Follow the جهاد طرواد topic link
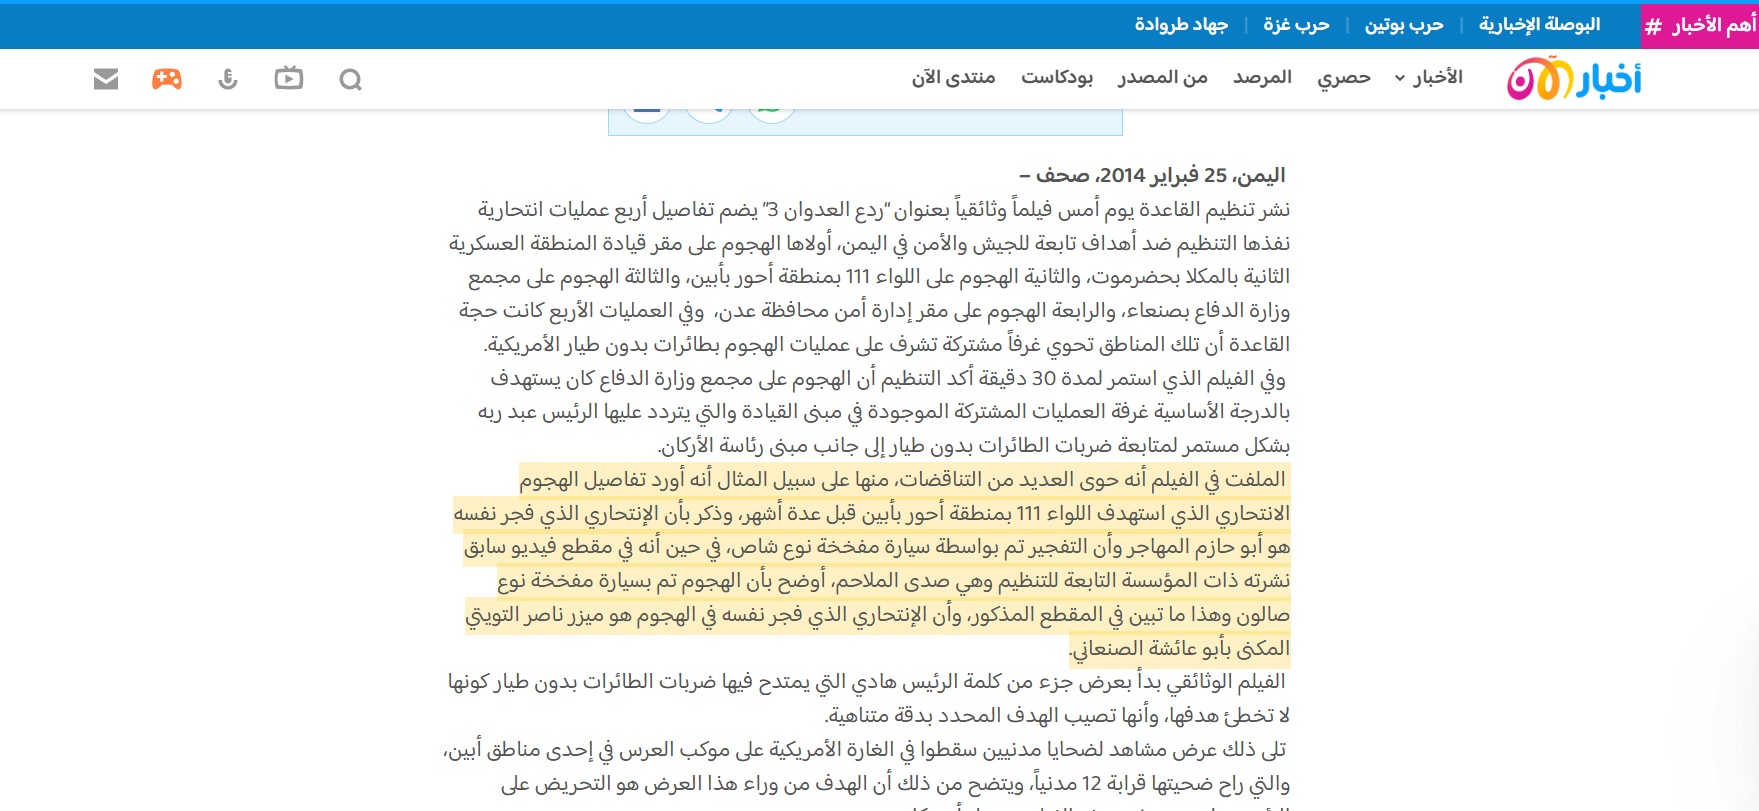 1181,25
